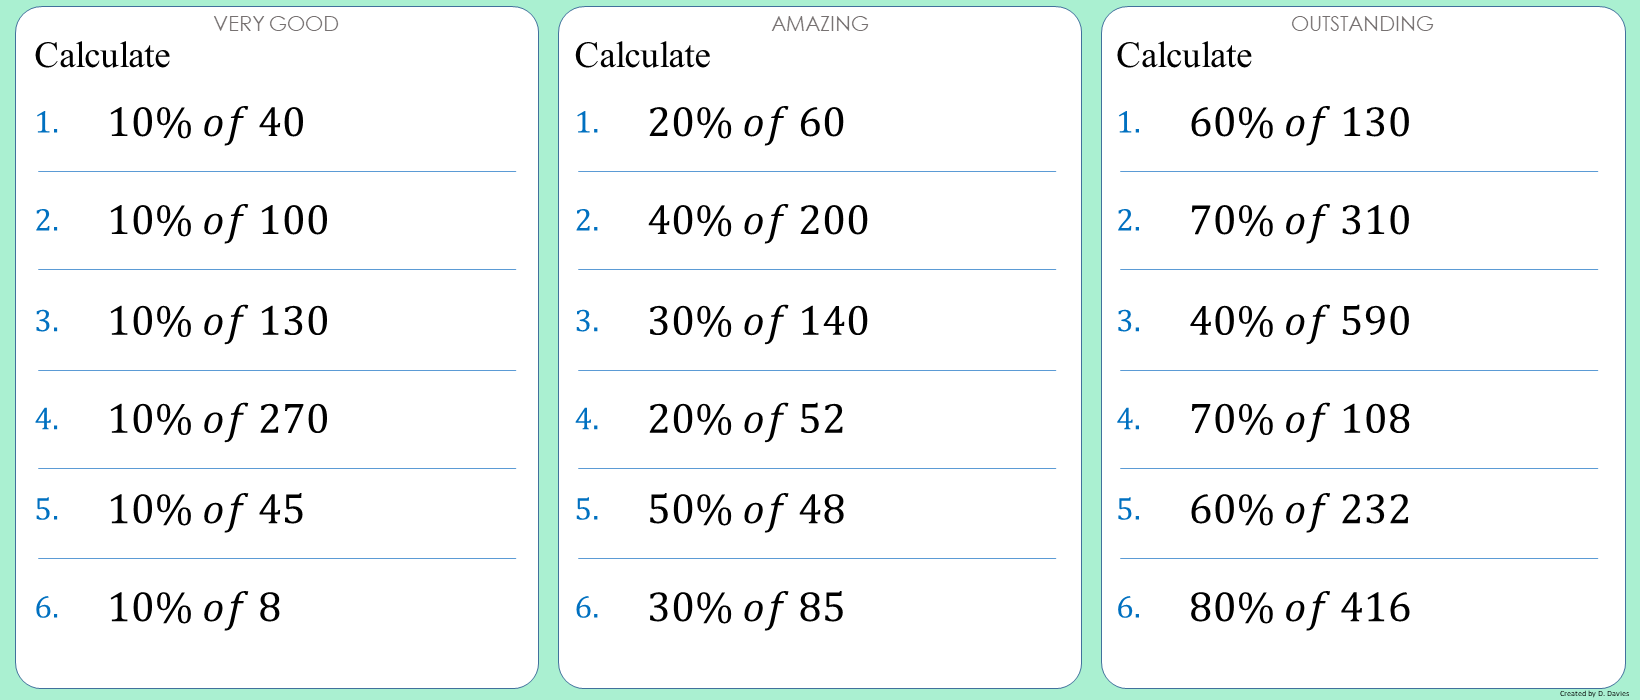Viewport: 1640px width, 700px height.
Task: Click the AMAZING heading
Action: [x=819, y=24]
